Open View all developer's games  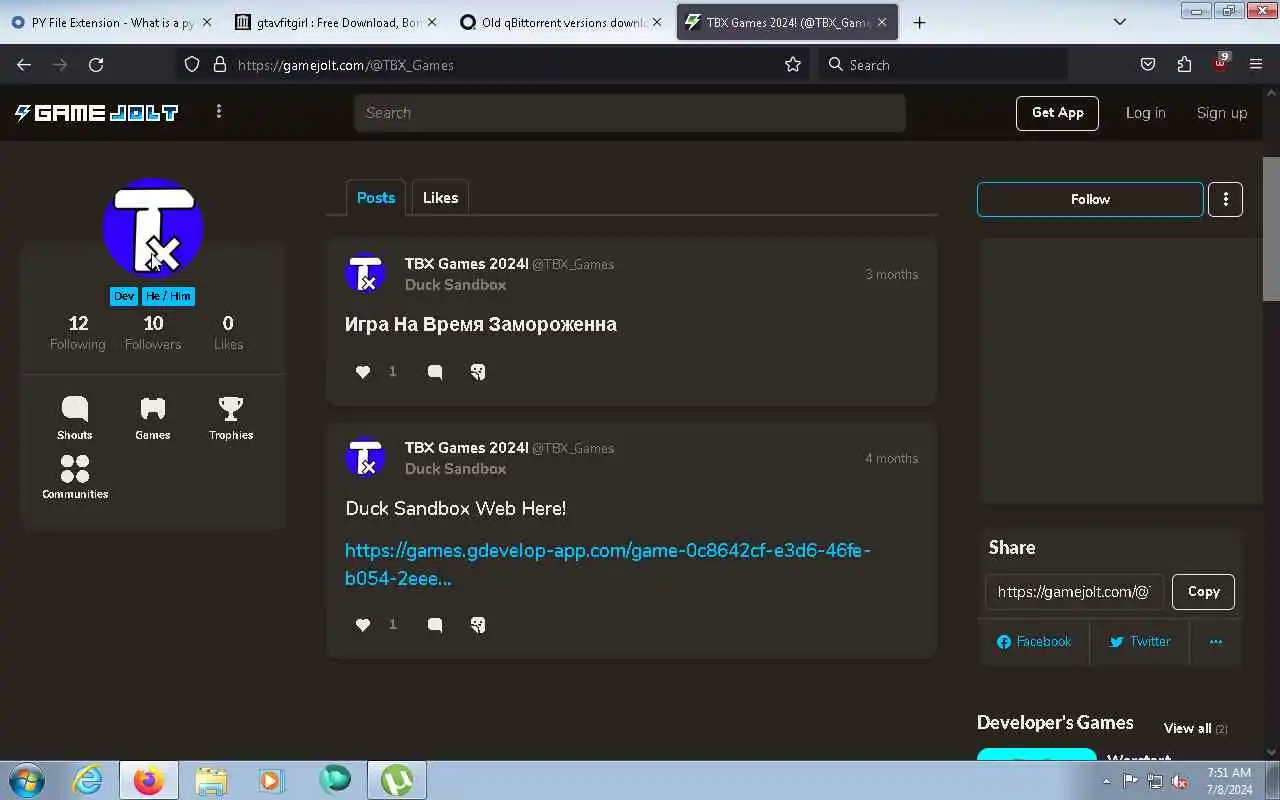coord(1195,728)
